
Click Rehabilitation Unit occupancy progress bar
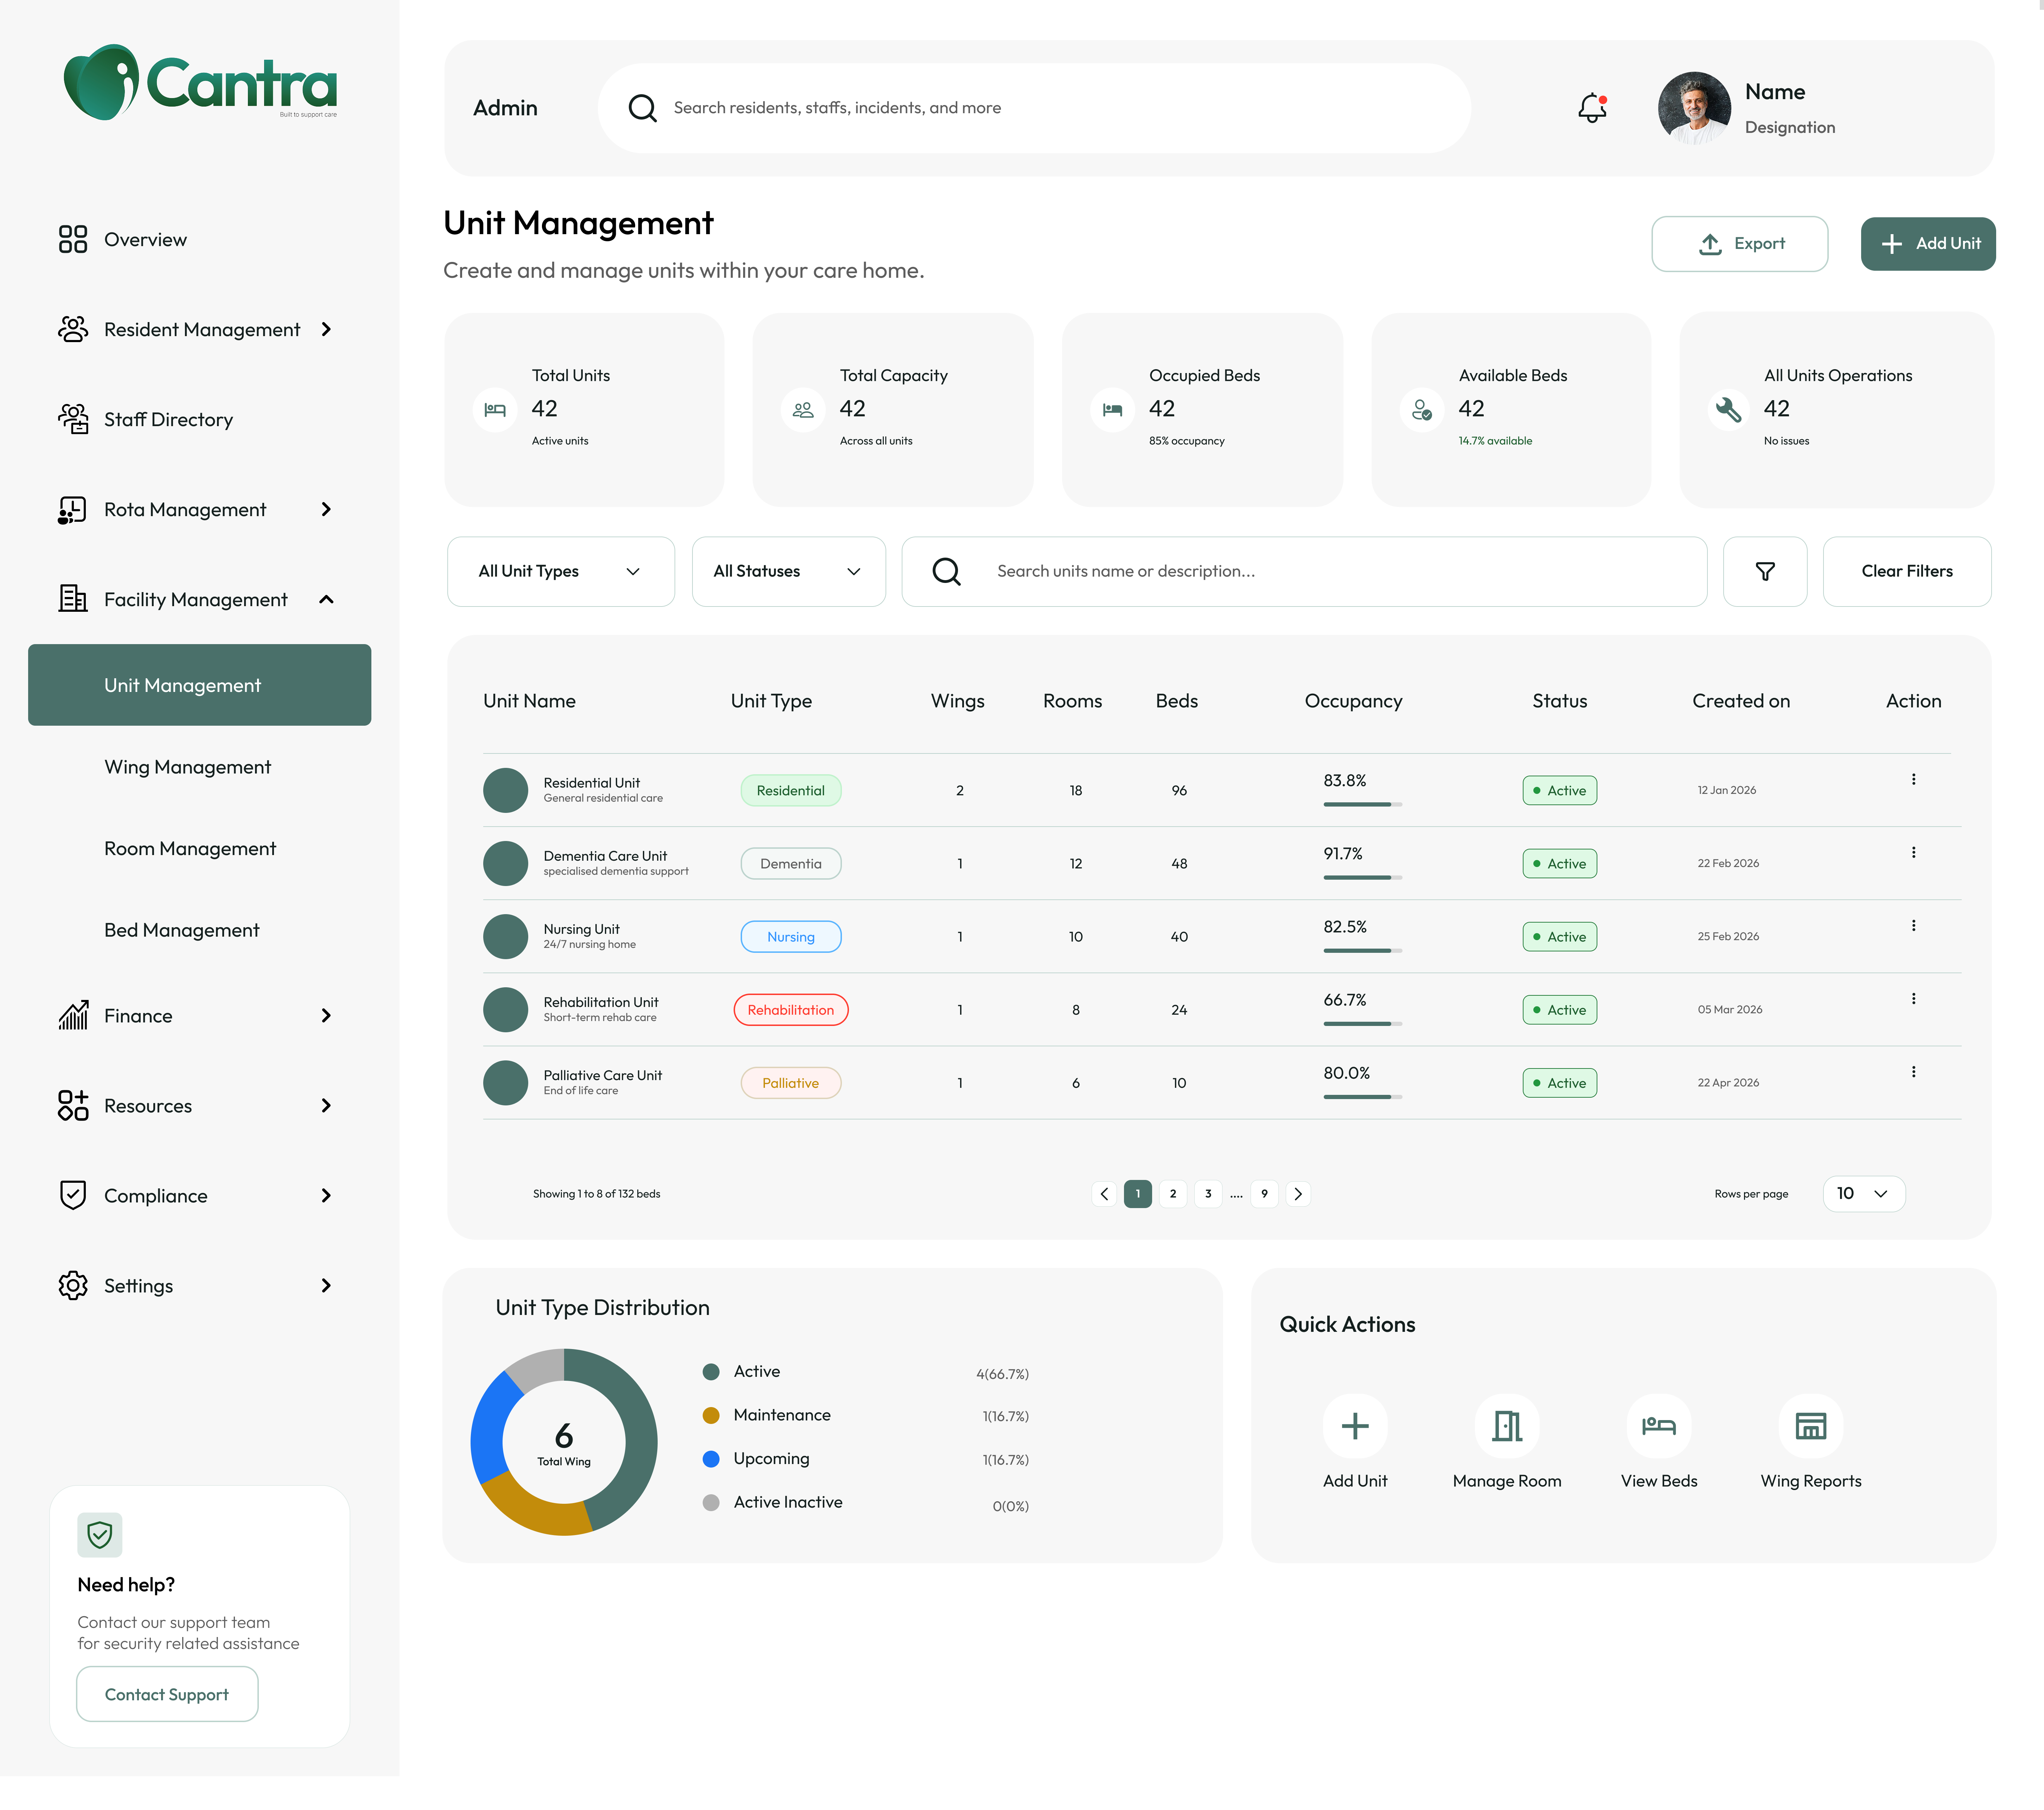pos(1363,1023)
